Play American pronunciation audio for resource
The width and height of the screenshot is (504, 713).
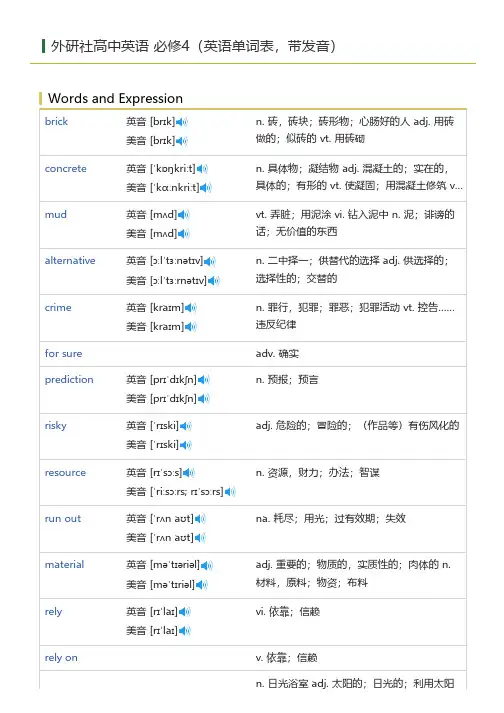tap(230, 492)
